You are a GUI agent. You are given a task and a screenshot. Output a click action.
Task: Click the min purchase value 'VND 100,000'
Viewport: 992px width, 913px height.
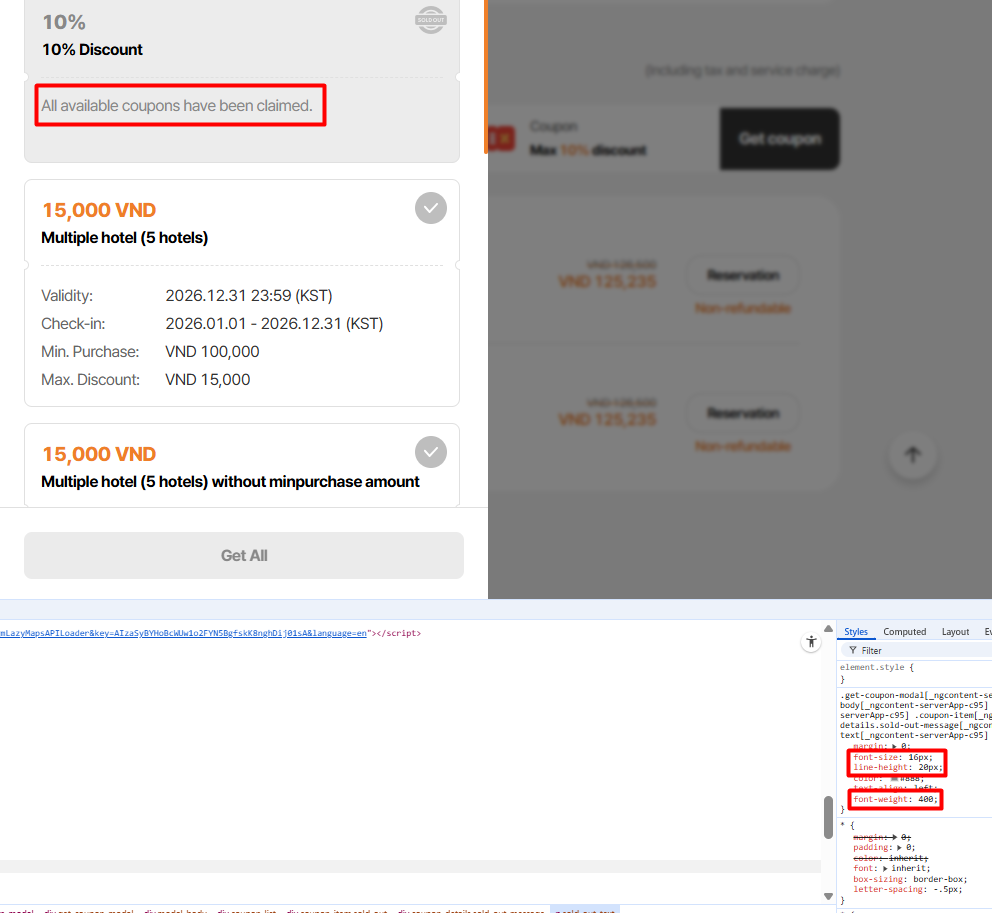click(212, 351)
